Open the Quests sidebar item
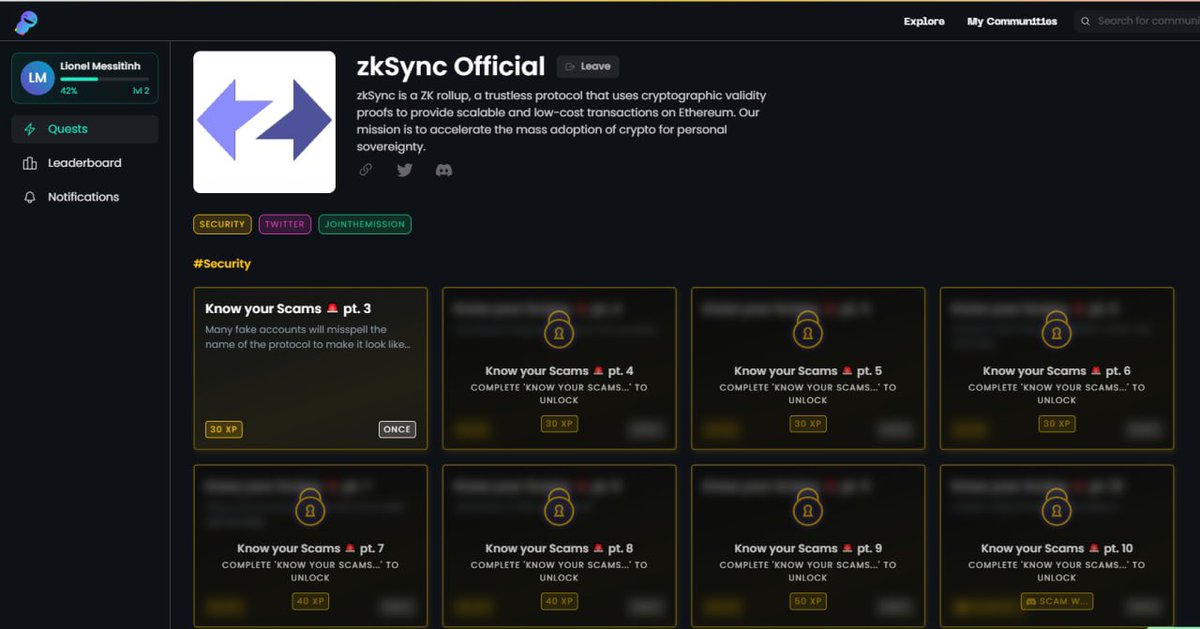1200x629 pixels. [85, 129]
